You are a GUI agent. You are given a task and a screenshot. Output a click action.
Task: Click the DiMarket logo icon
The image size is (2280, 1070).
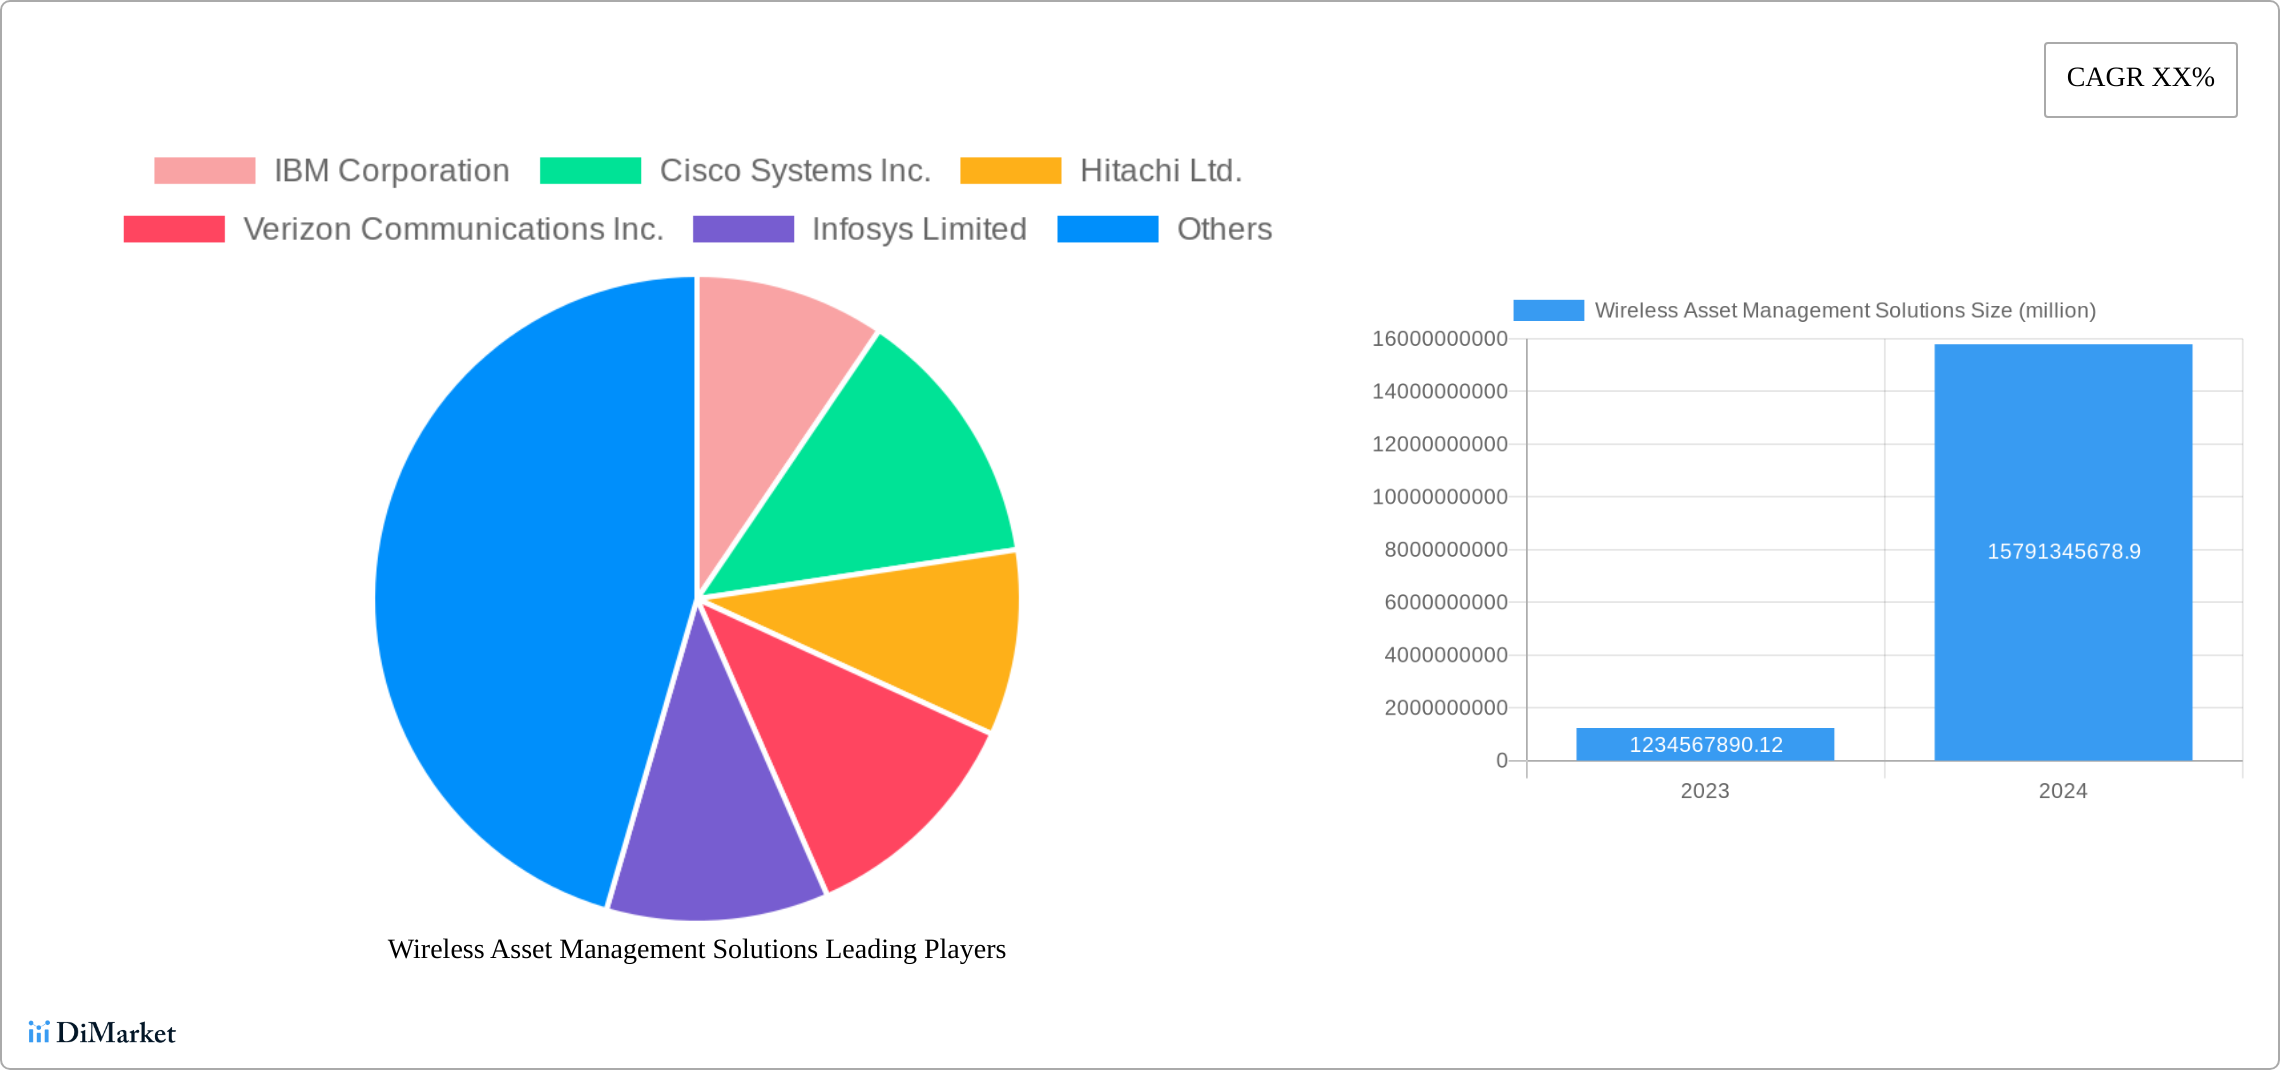point(38,1032)
